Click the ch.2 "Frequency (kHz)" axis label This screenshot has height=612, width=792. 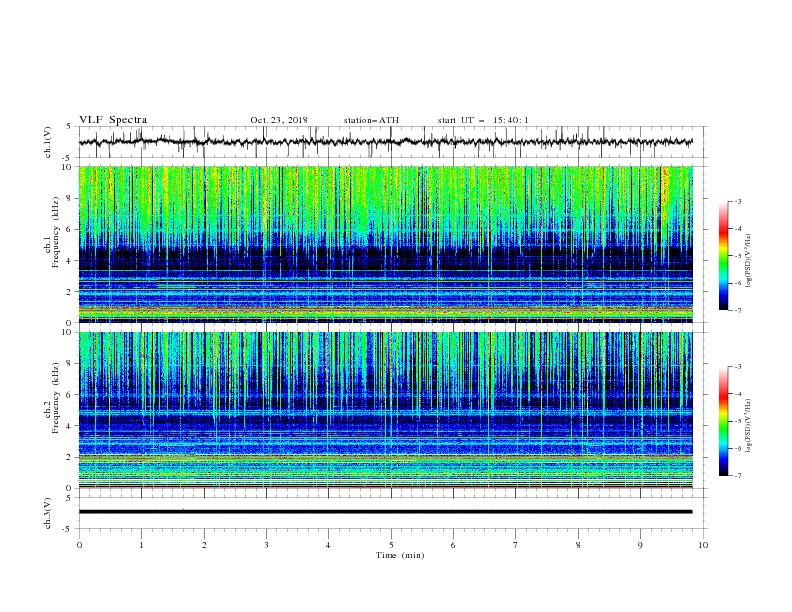point(57,398)
